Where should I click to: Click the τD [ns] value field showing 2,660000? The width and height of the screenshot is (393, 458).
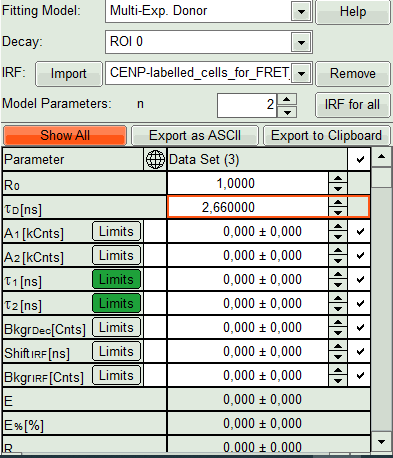coord(248,207)
